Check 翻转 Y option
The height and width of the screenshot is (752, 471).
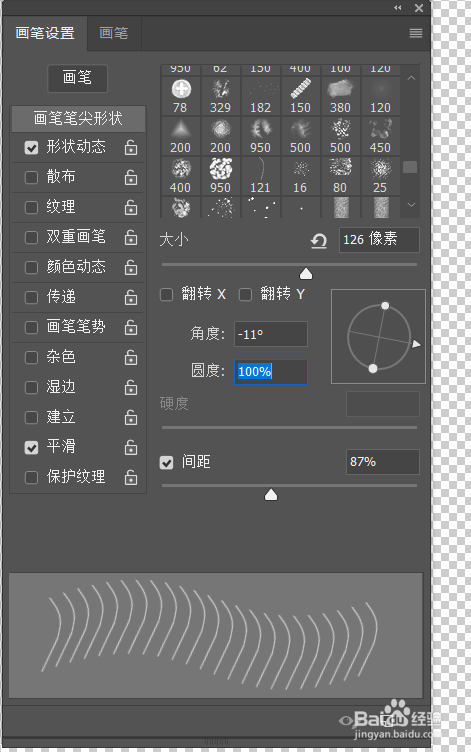click(x=245, y=294)
